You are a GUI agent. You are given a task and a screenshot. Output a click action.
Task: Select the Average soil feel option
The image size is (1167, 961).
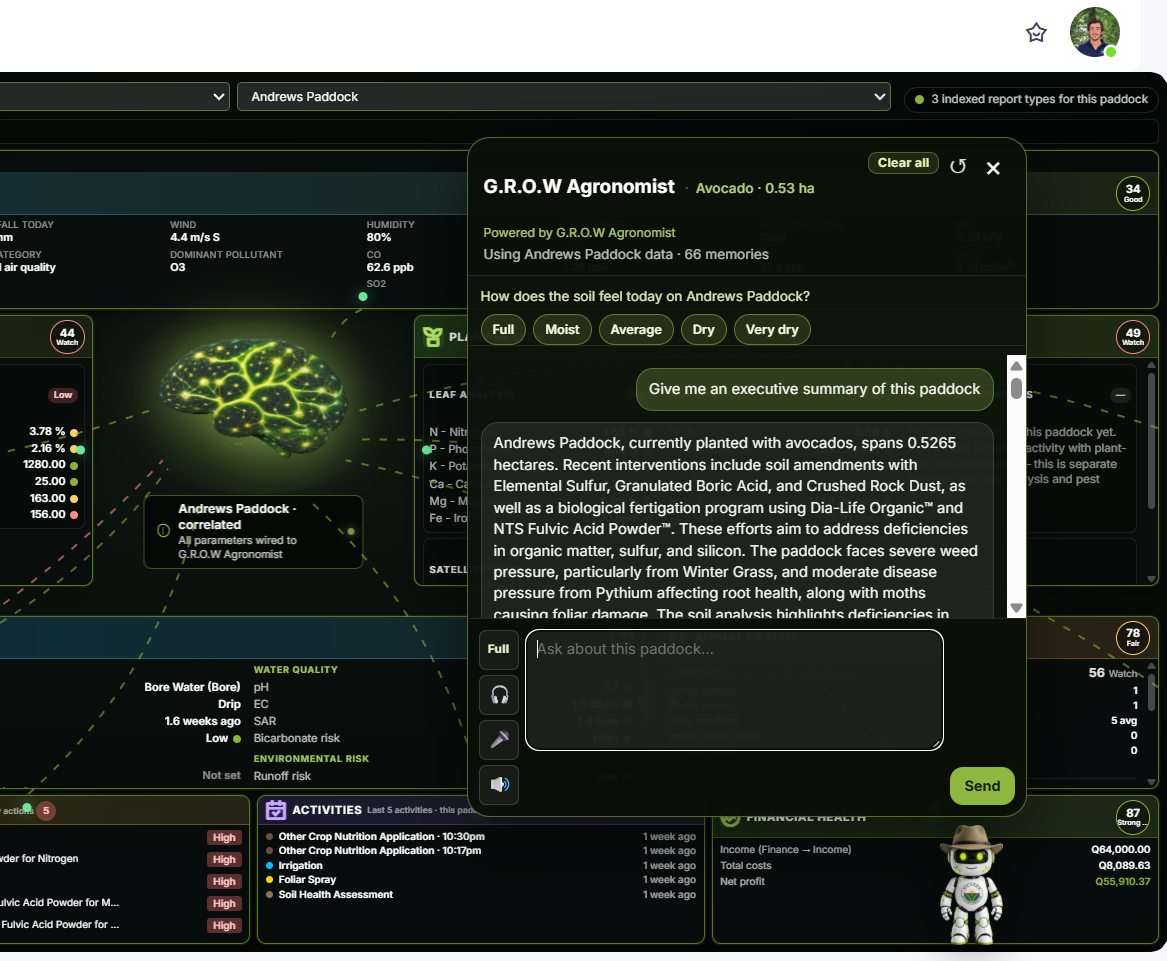pyautogui.click(x=636, y=330)
